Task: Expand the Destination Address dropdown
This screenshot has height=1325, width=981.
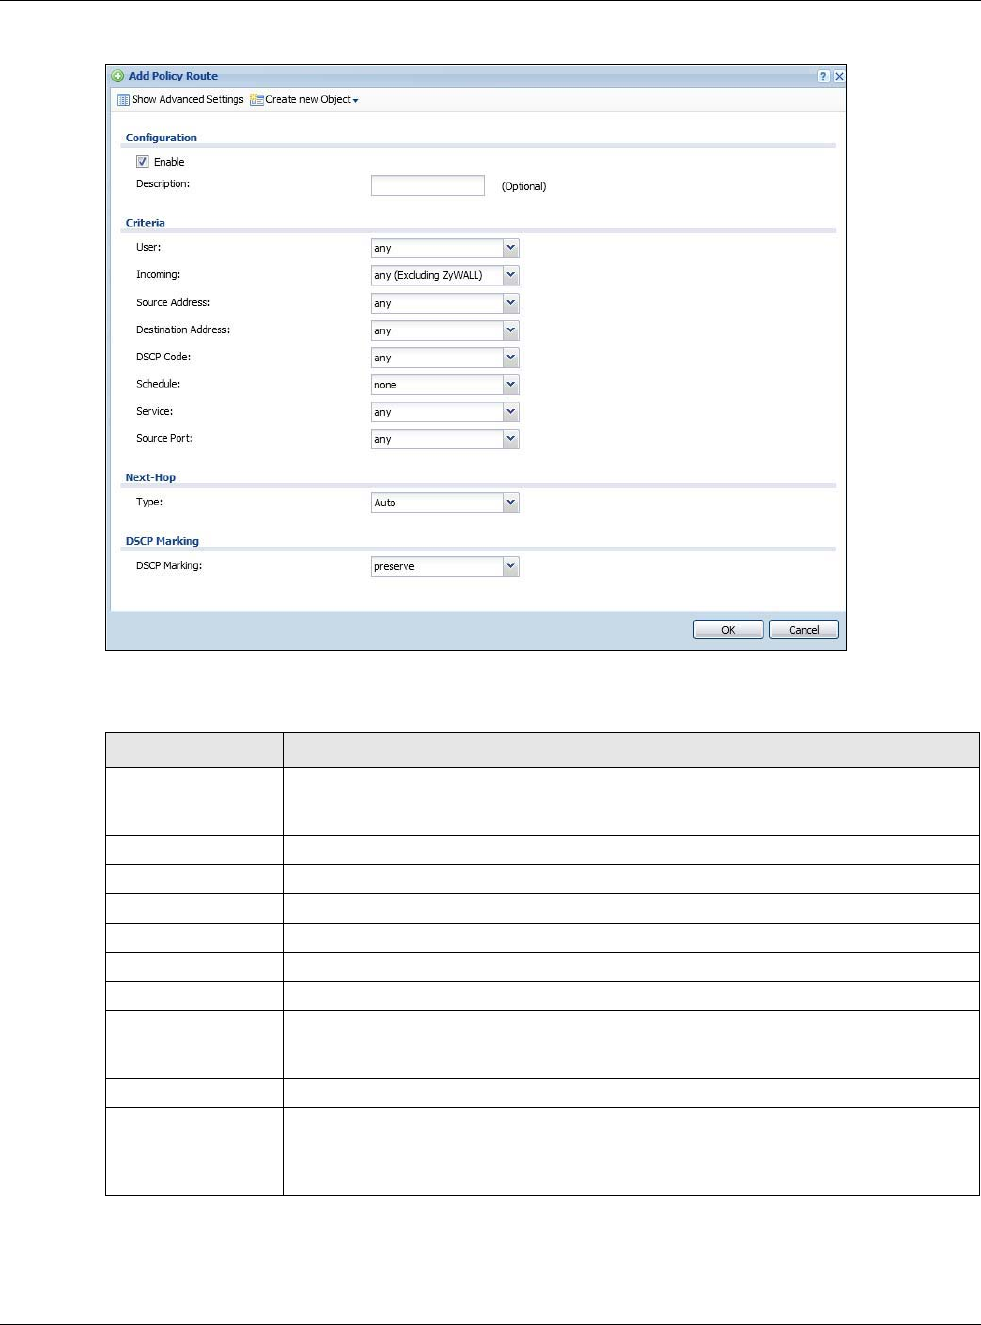Action: (445, 330)
